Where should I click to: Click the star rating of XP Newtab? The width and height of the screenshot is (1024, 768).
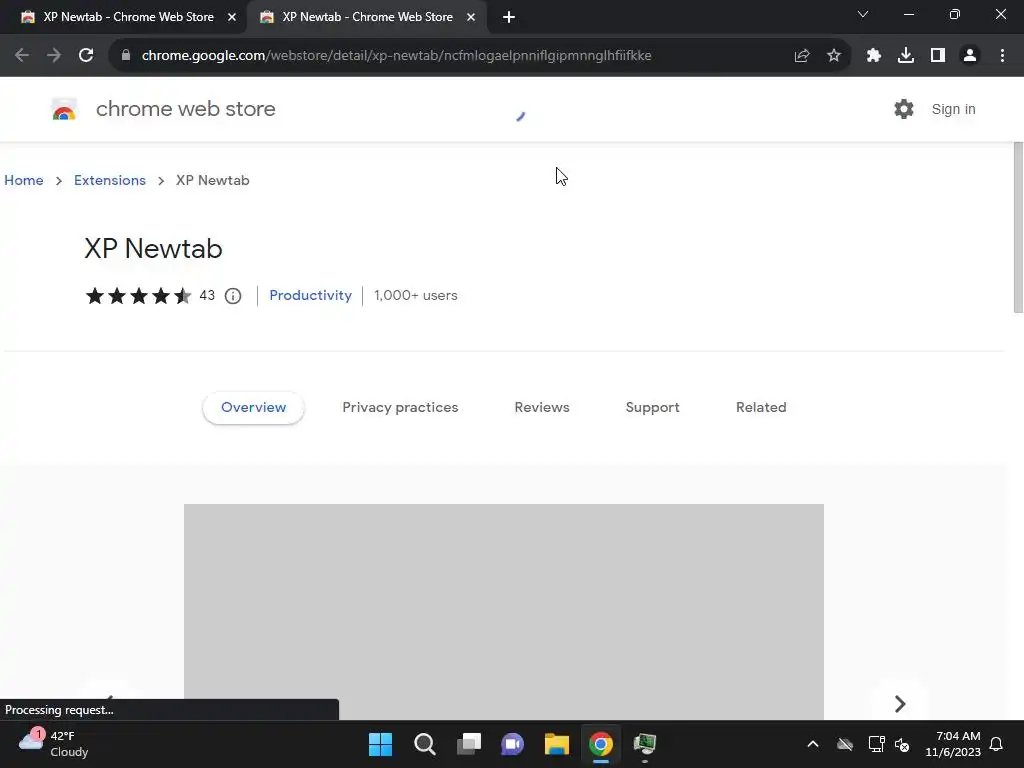tap(138, 296)
